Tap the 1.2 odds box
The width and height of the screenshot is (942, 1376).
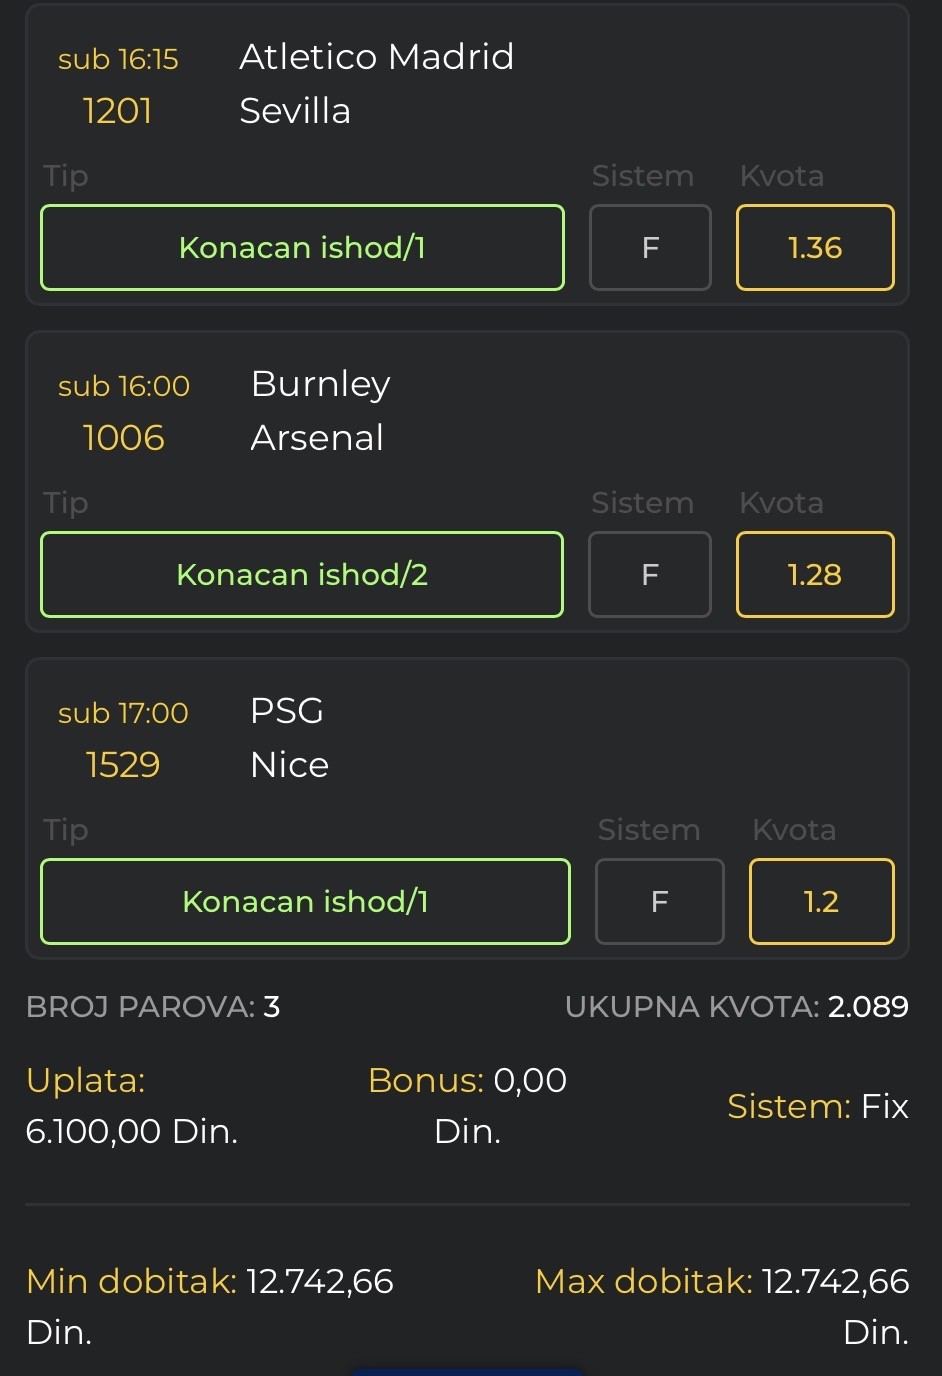(x=821, y=902)
